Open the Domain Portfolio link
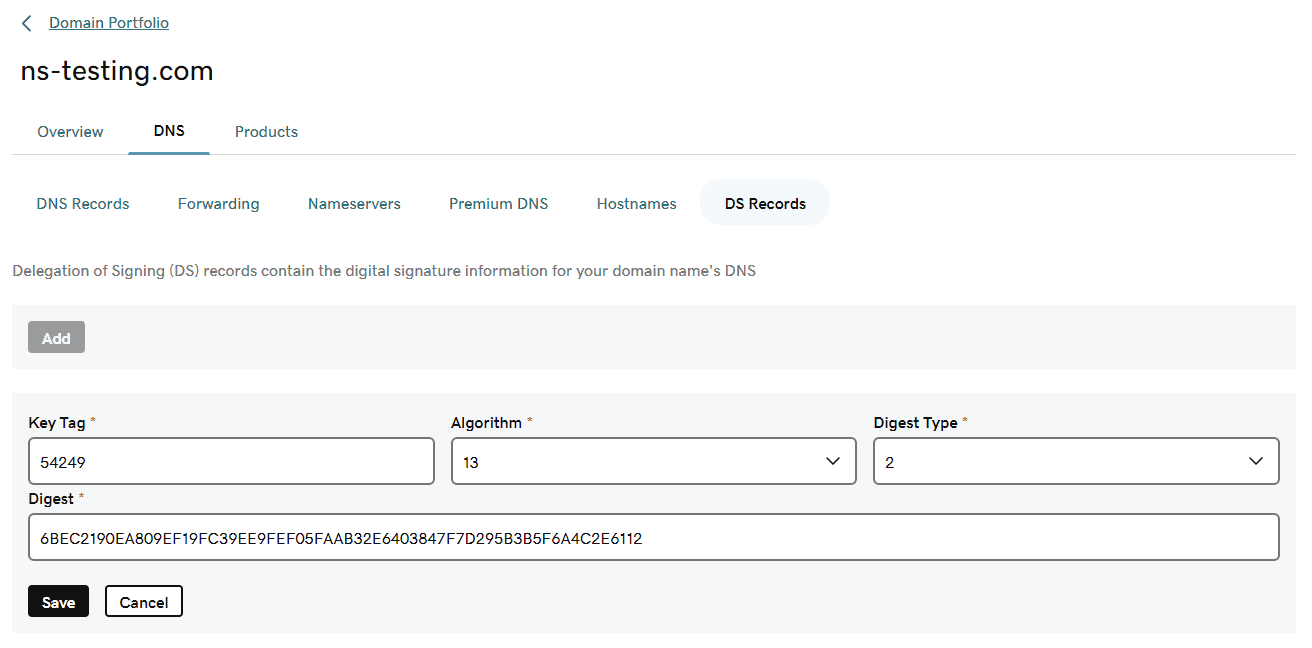The image size is (1312, 648). [108, 22]
